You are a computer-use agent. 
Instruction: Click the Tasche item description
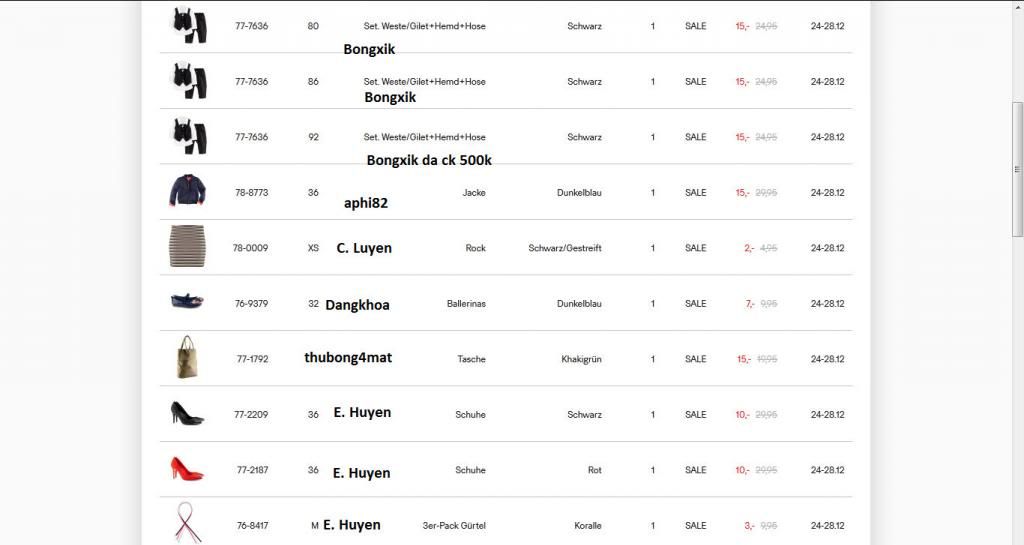(471, 359)
